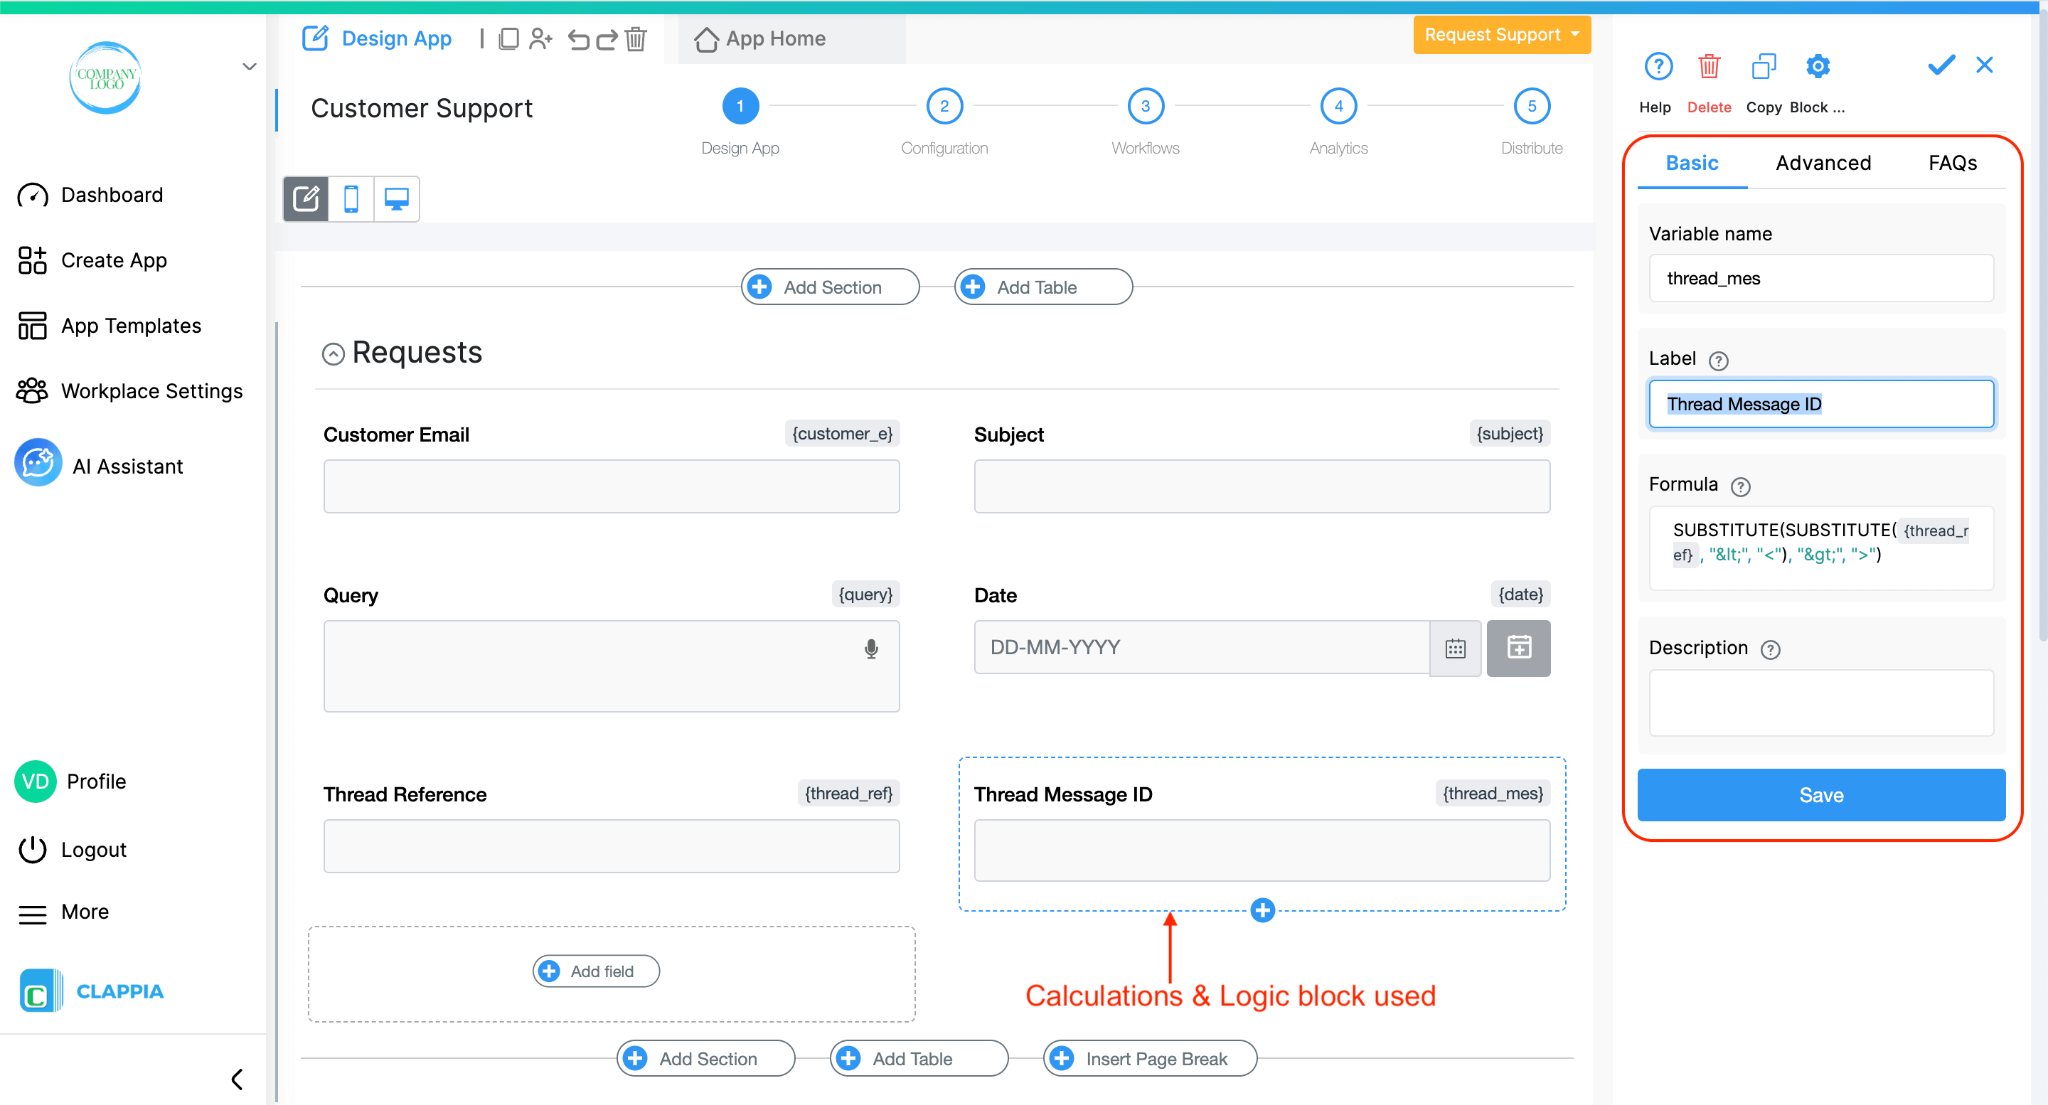Expand the company logo dropdown chevron
The image size is (2048, 1105).
coord(249,67)
